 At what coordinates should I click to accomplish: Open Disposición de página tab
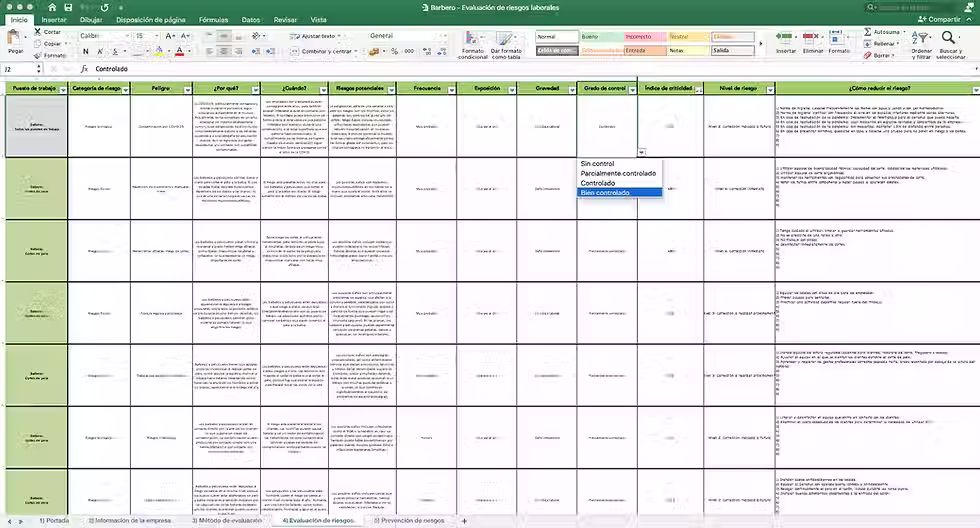point(151,20)
